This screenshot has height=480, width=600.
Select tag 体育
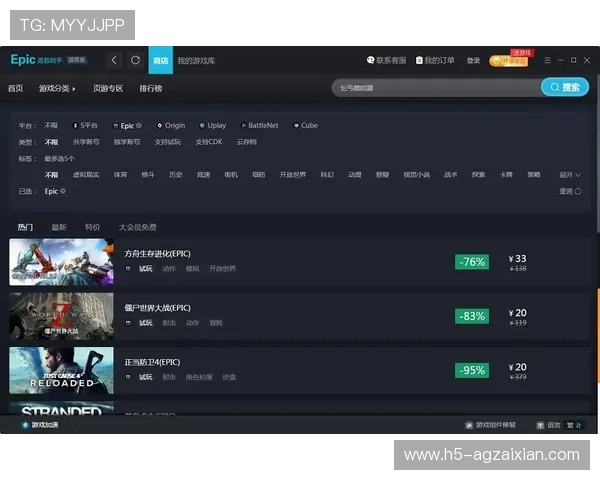pyautogui.click(x=120, y=175)
